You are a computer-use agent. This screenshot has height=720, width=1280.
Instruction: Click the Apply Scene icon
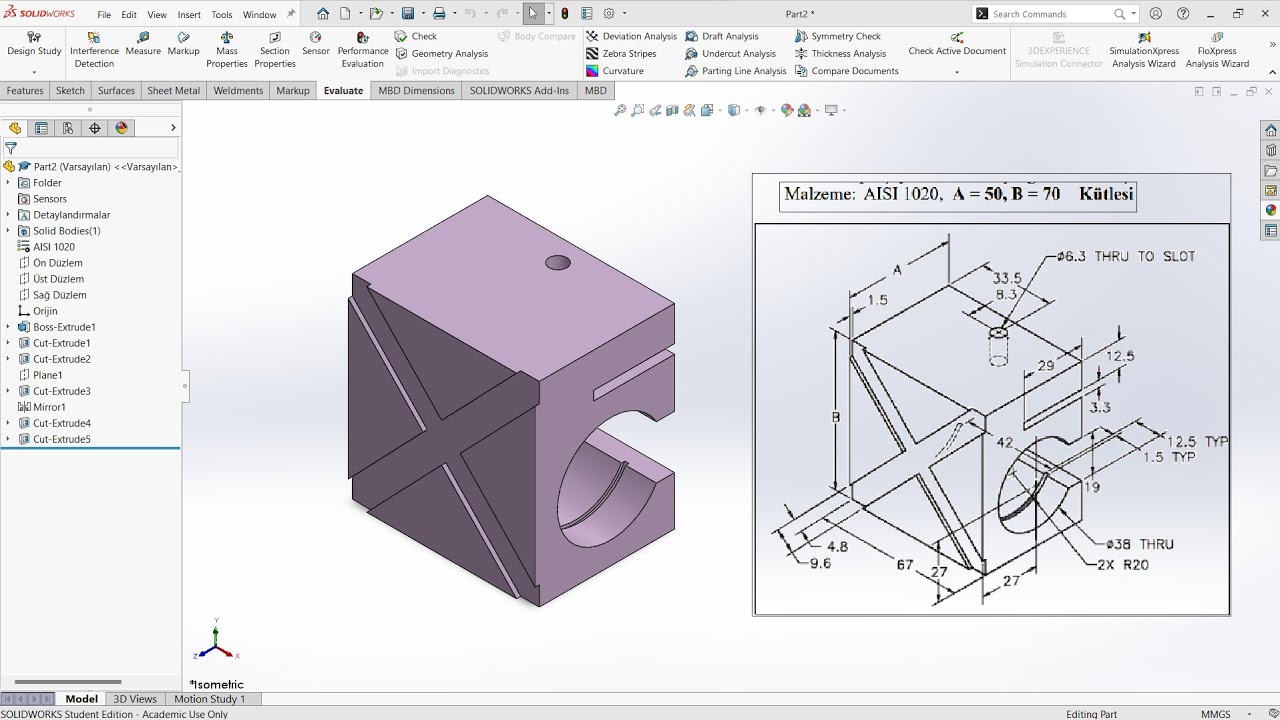point(804,110)
